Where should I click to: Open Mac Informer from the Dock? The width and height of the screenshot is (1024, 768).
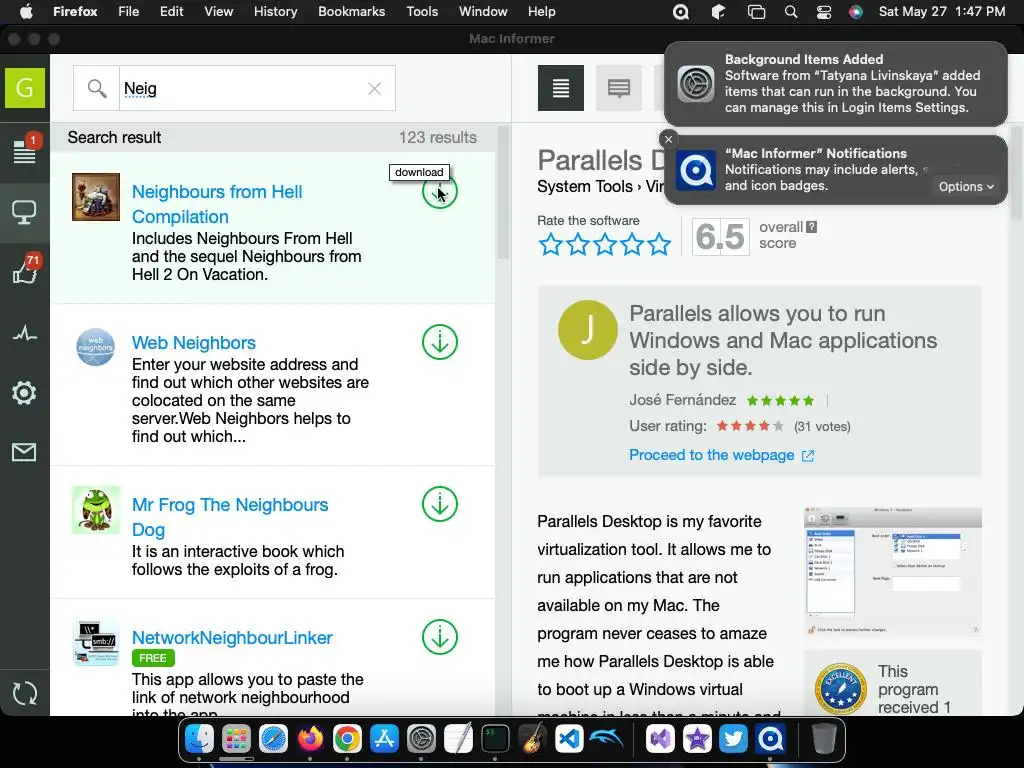pos(771,739)
